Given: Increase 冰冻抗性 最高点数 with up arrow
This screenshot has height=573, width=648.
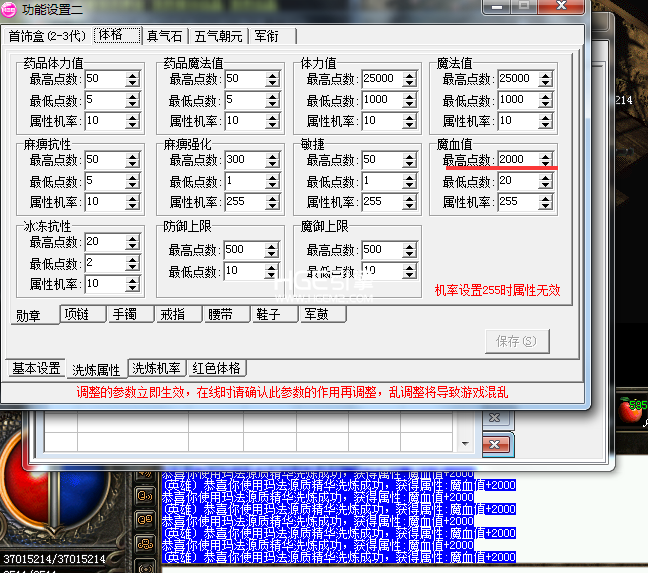Looking at the screenshot, I should (x=132, y=238).
